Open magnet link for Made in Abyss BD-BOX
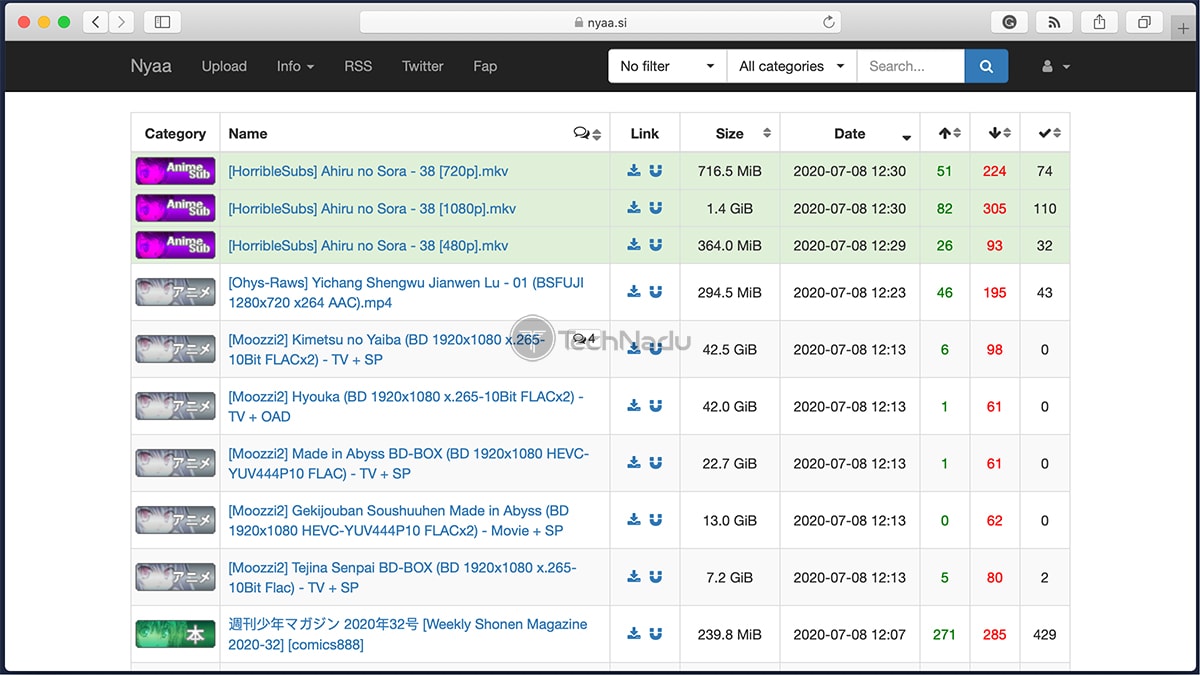The image size is (1200, 675). pyautogui.click(x=656, y=463)
